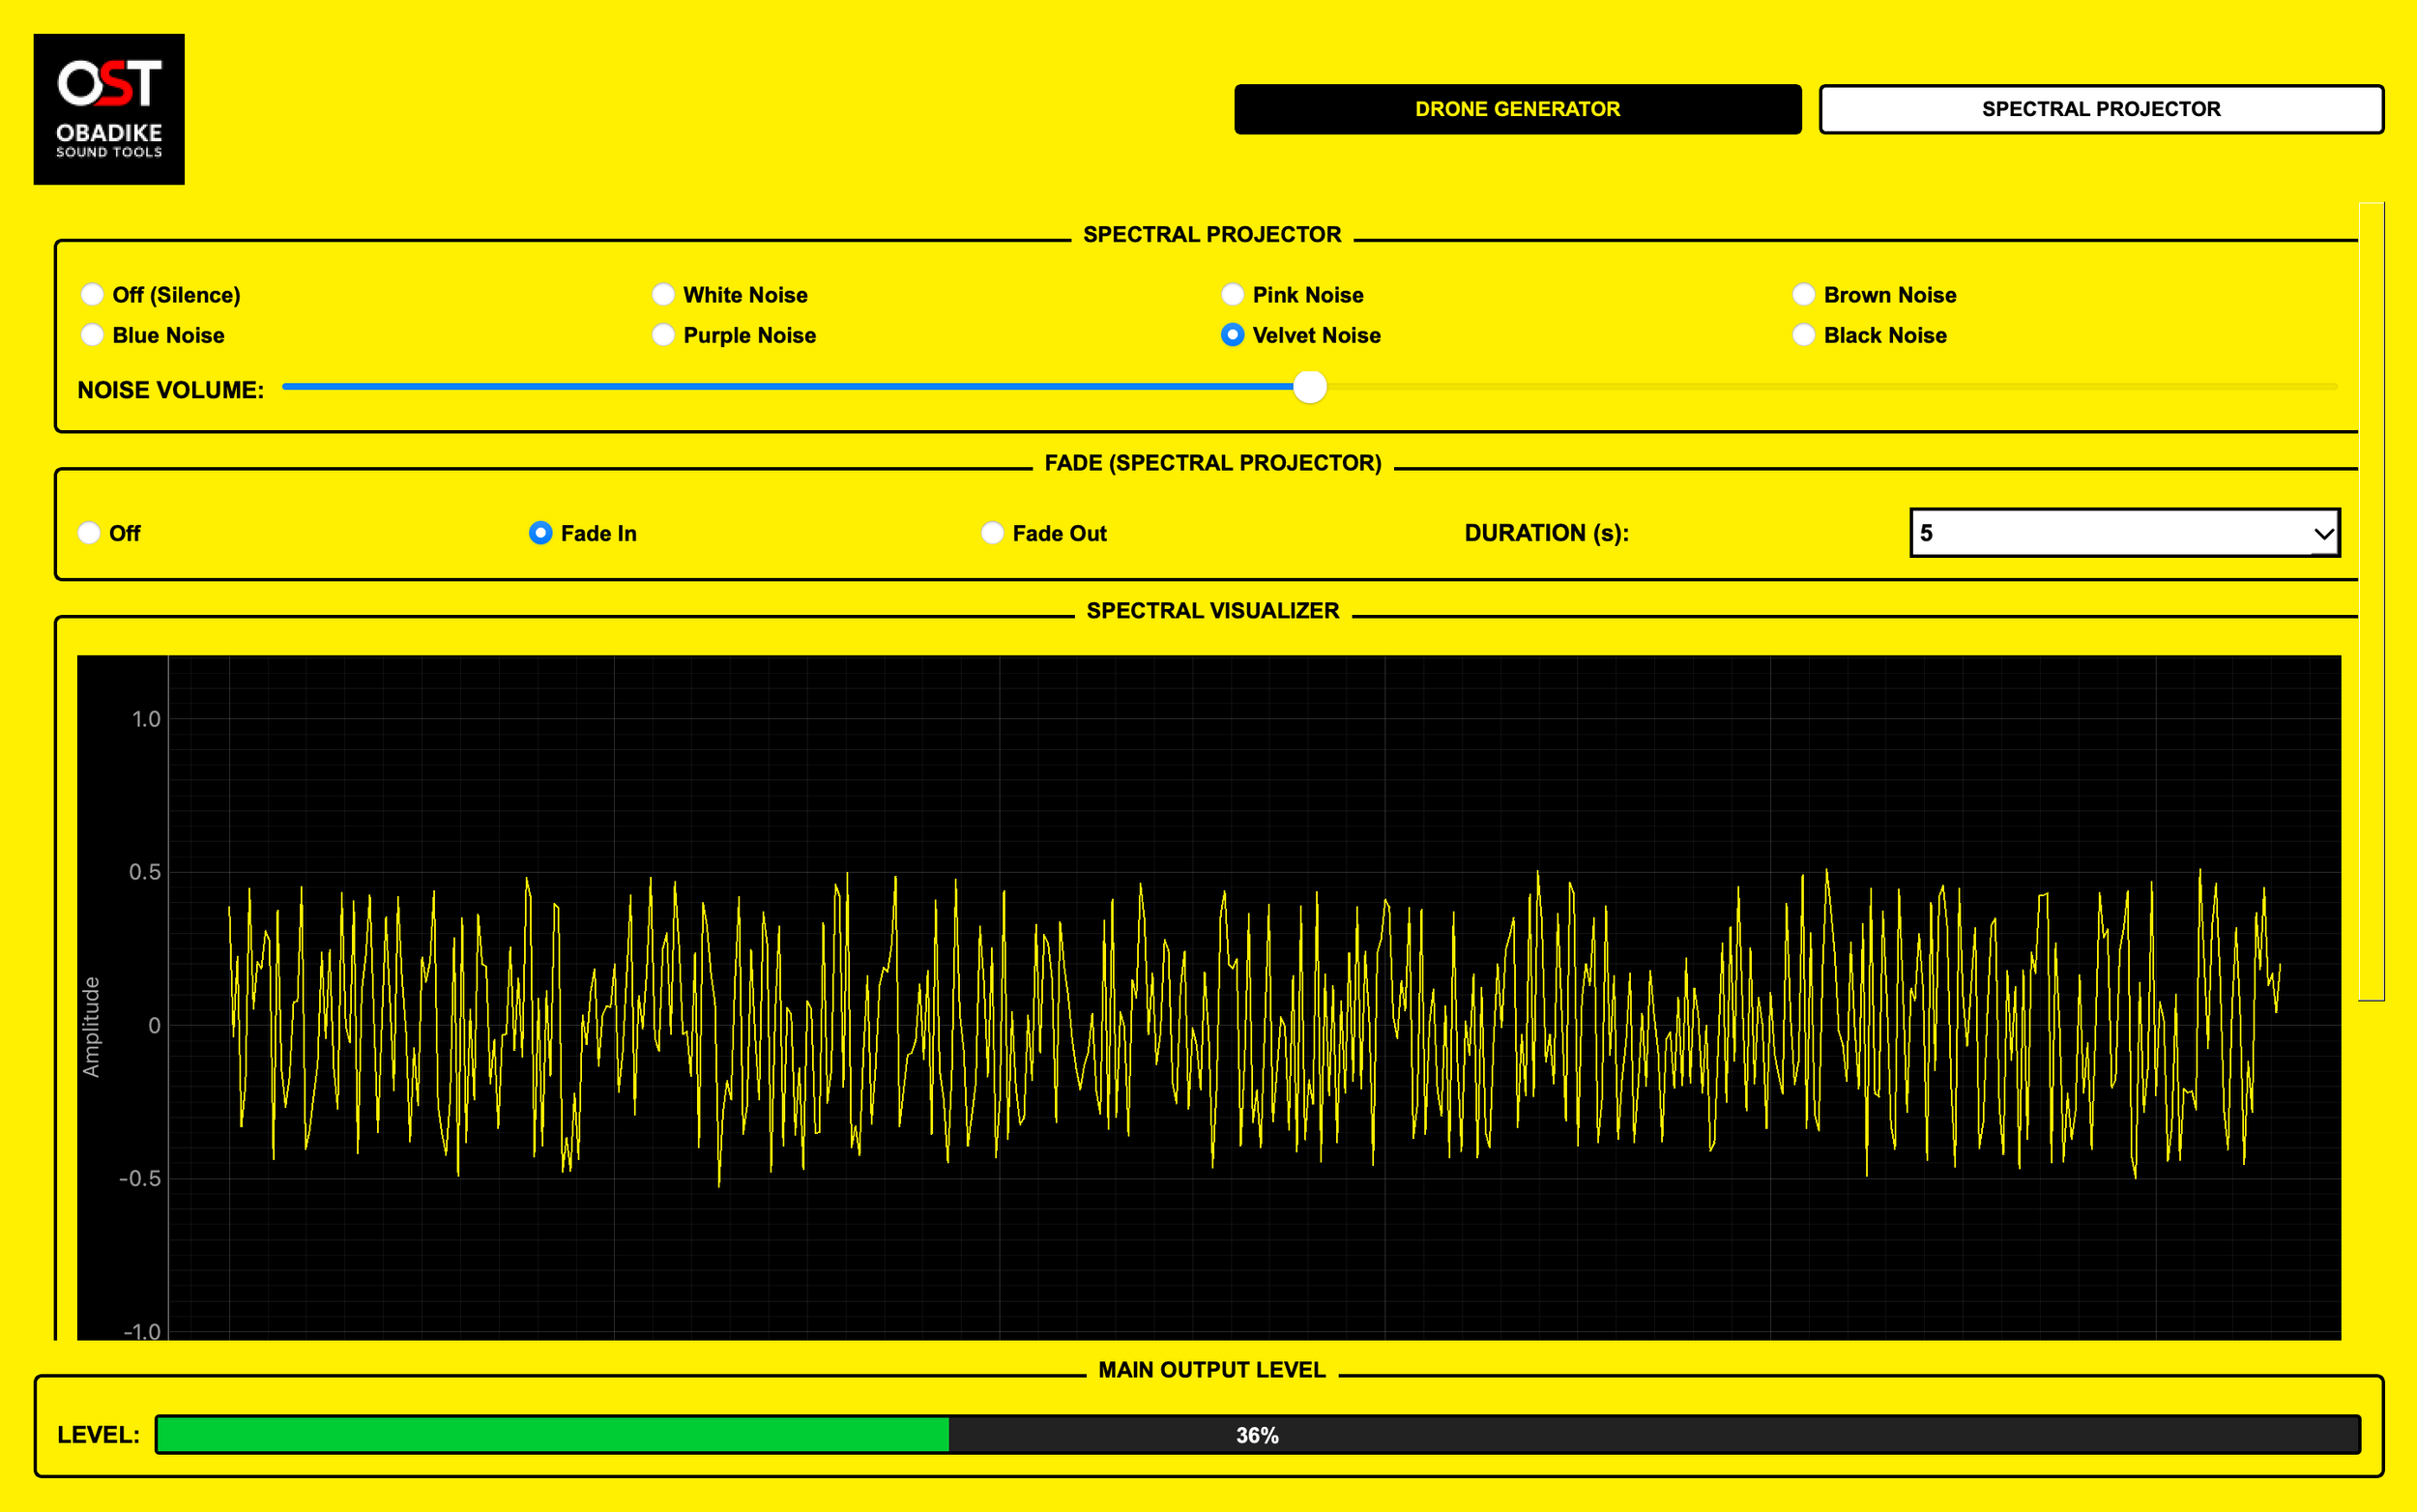
Task: Switch to Black Noise
Action: click(x=1803, y=335)
